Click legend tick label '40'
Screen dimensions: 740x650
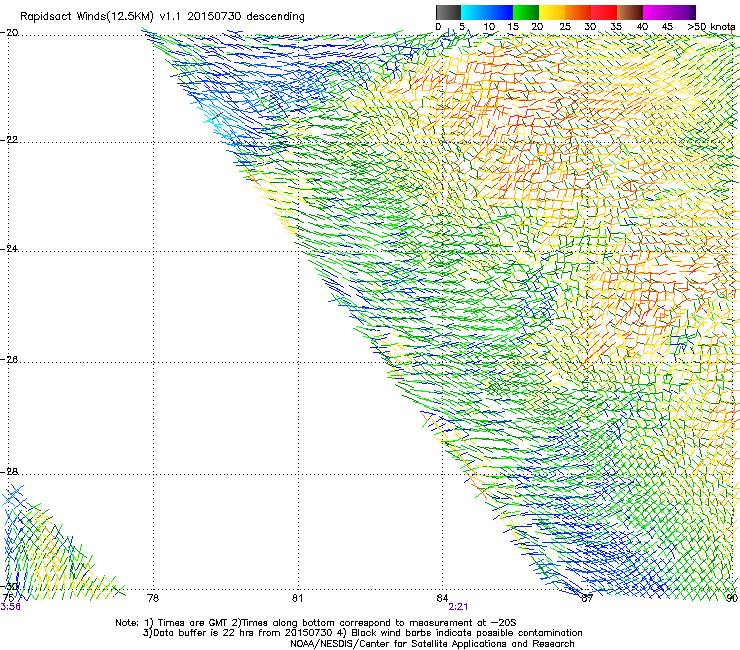[x=642, y=27]
